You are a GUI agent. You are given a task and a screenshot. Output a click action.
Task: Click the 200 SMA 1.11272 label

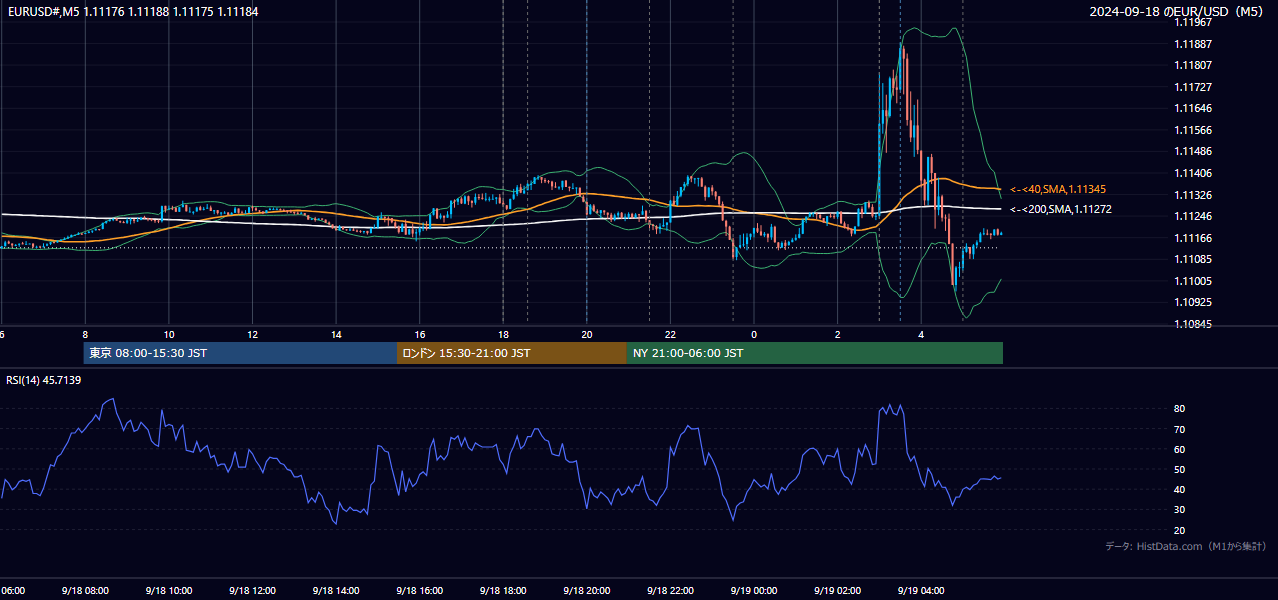click(1061, 210)
